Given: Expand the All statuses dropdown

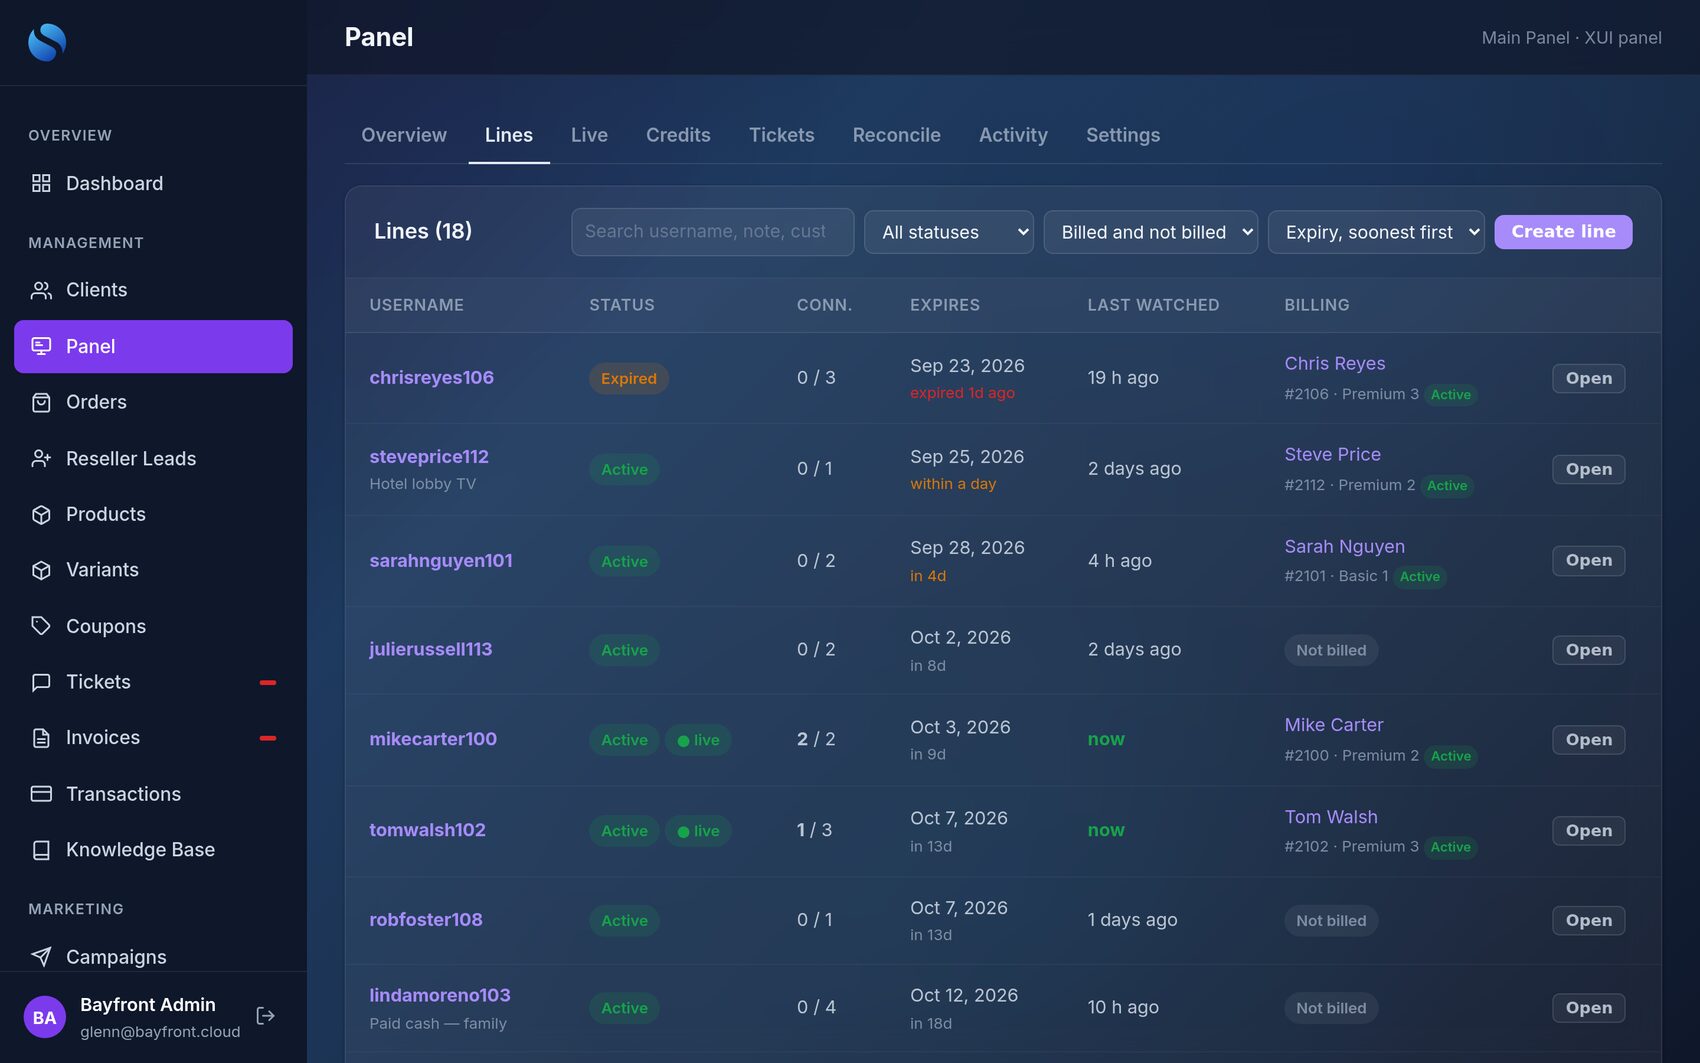Looking at the screenshot, I should [948, 232].
